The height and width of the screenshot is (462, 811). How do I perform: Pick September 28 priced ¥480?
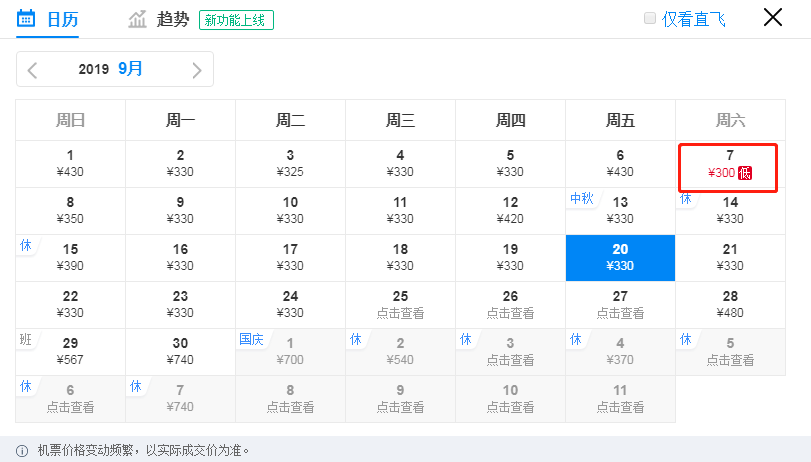coord(730,305)
